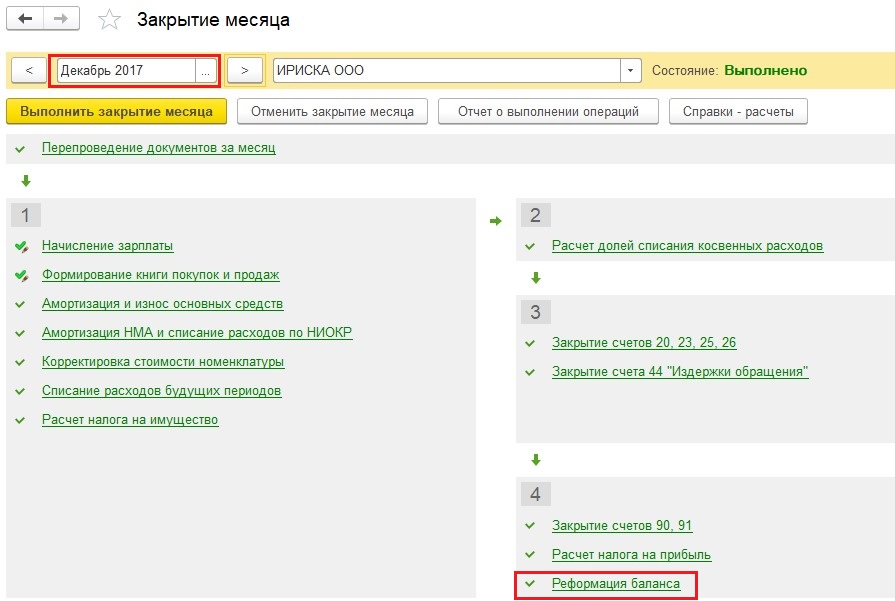Click the back navigation arrow
This screenshot has width=895, height=601.
26,19
